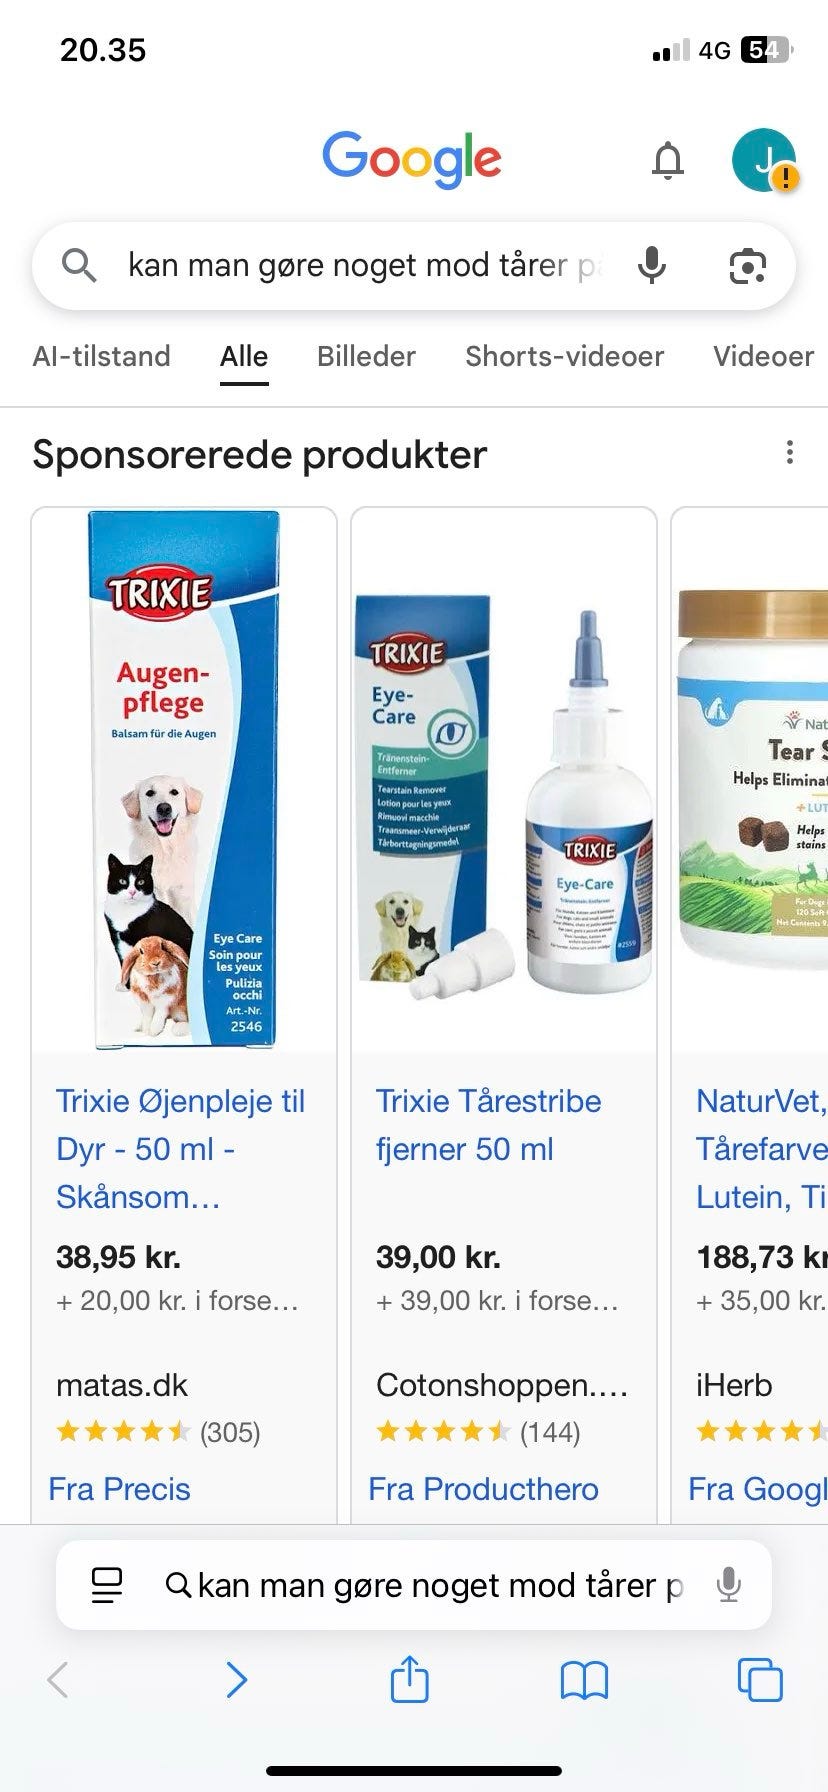
Task: Start voice search with microphone in Google bar
Action: (652, 265)
